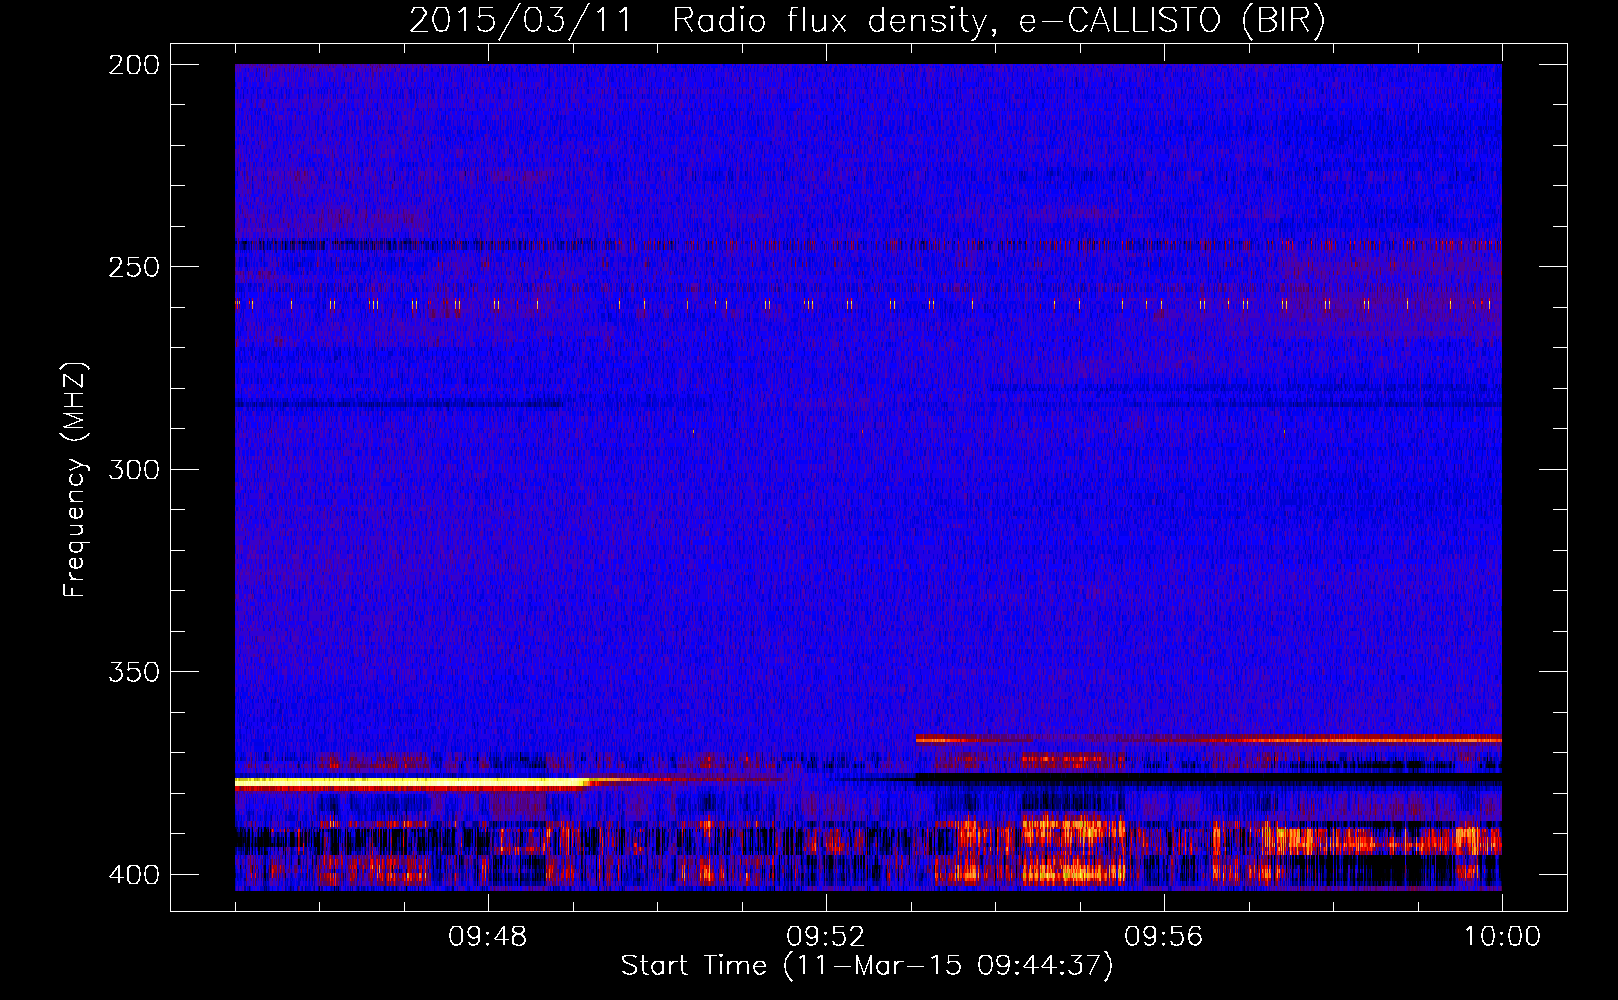
Task: Click the 400 frequency tick label
Action: (x=134, y=874)
